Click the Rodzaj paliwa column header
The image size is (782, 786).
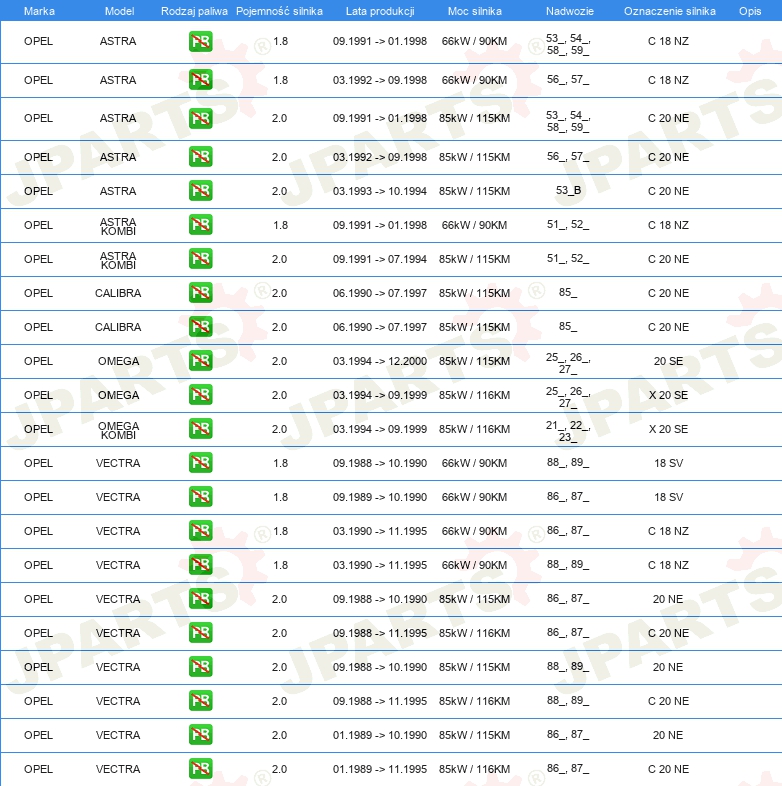[x=194, y=11]
